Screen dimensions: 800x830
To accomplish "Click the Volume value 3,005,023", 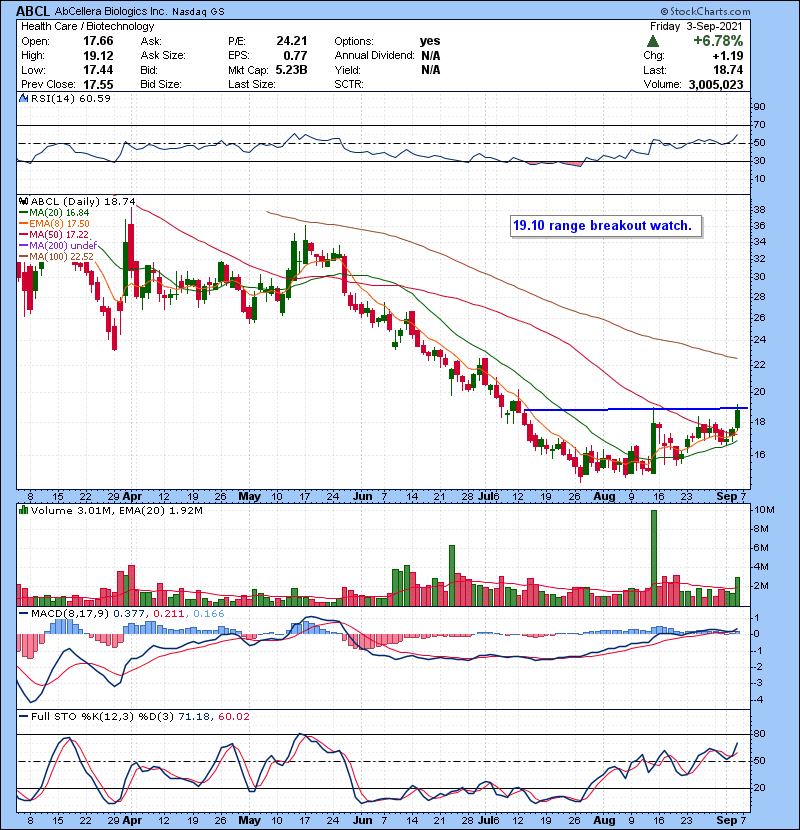I will click(x=716, y=84).
